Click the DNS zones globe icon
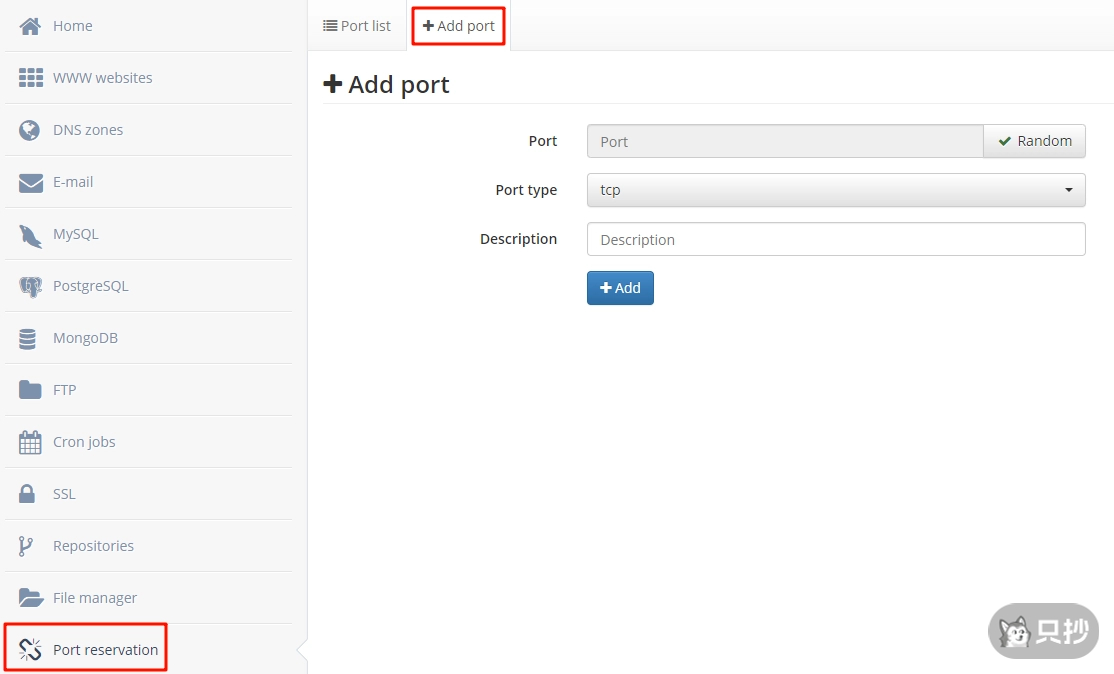This screenshot has width=1114, height=674. (x=30, y=130)
